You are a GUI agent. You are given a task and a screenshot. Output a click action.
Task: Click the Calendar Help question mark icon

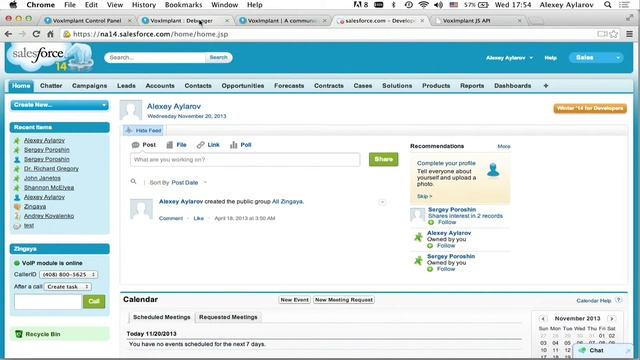[x=619, y=300]
